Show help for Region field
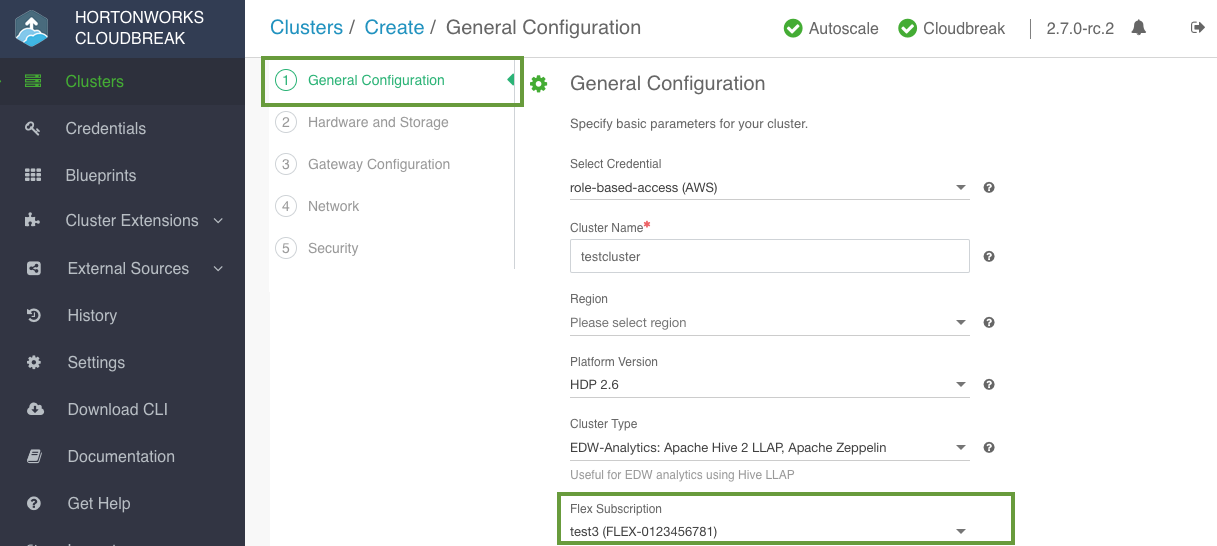The image size is (1217, 546). (989, 322)
